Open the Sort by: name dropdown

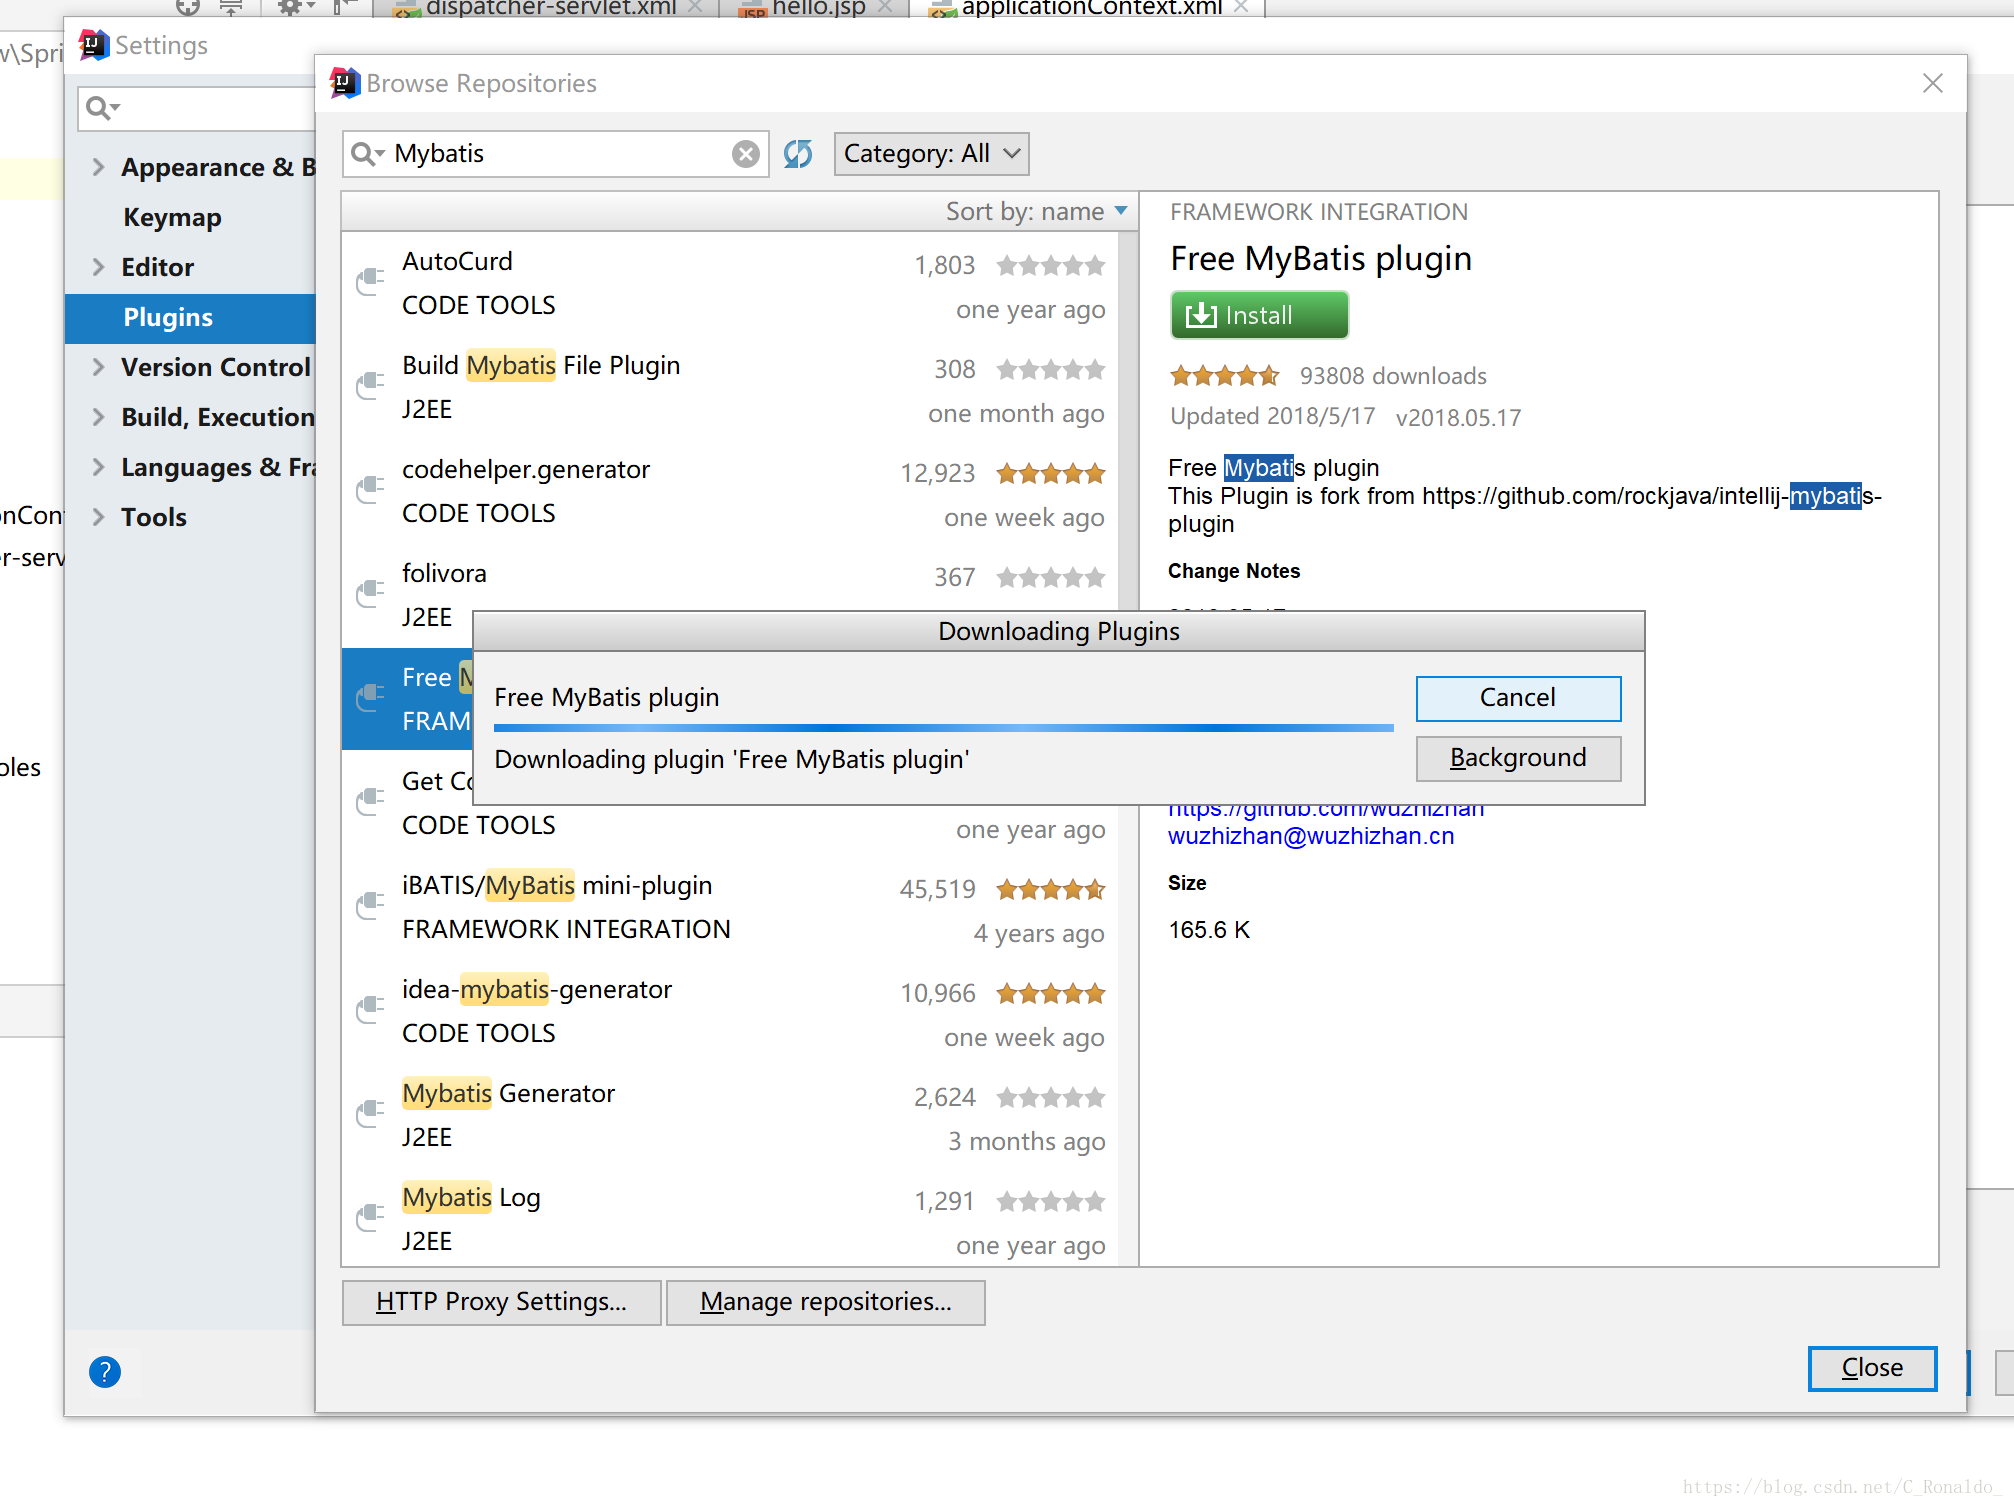pyautogui.click(x=1036, y=211)
